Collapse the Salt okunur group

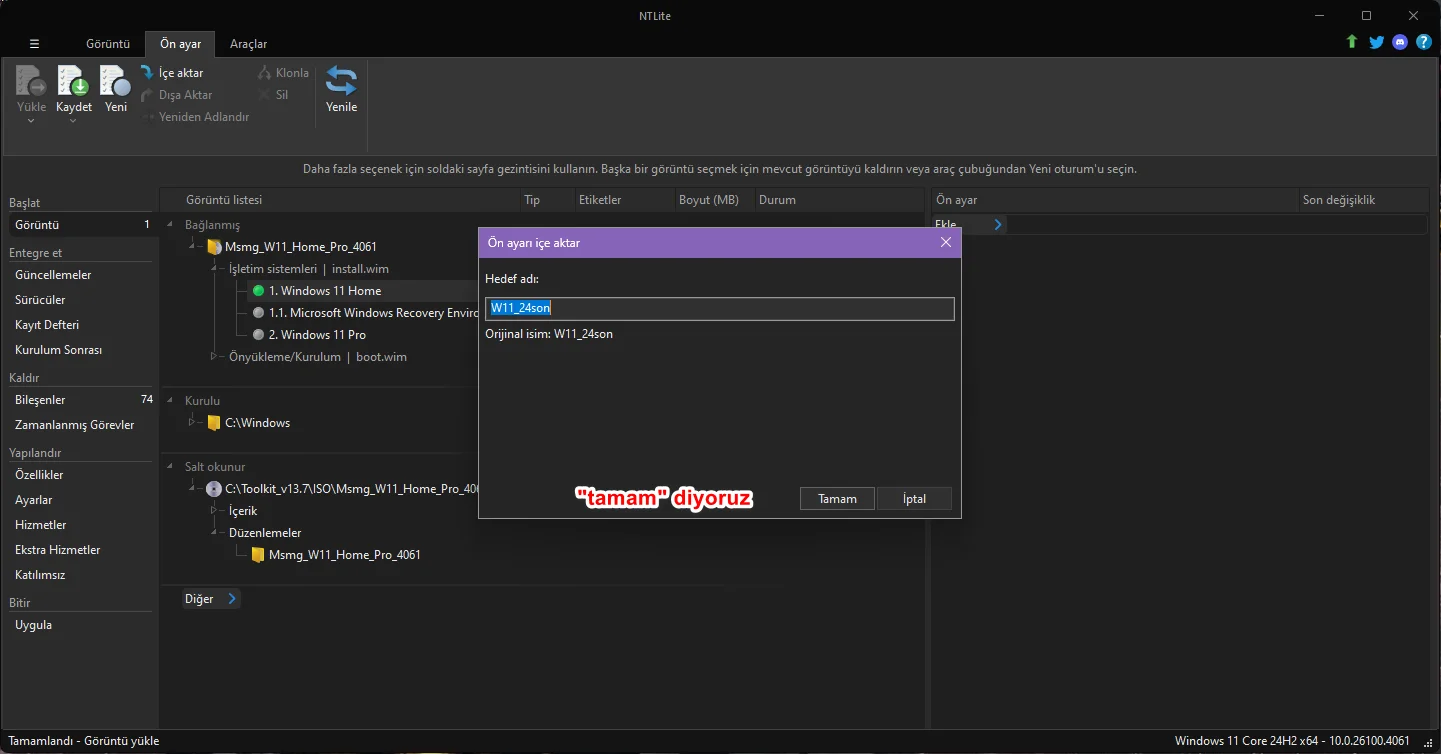click(x=170, y=467)
